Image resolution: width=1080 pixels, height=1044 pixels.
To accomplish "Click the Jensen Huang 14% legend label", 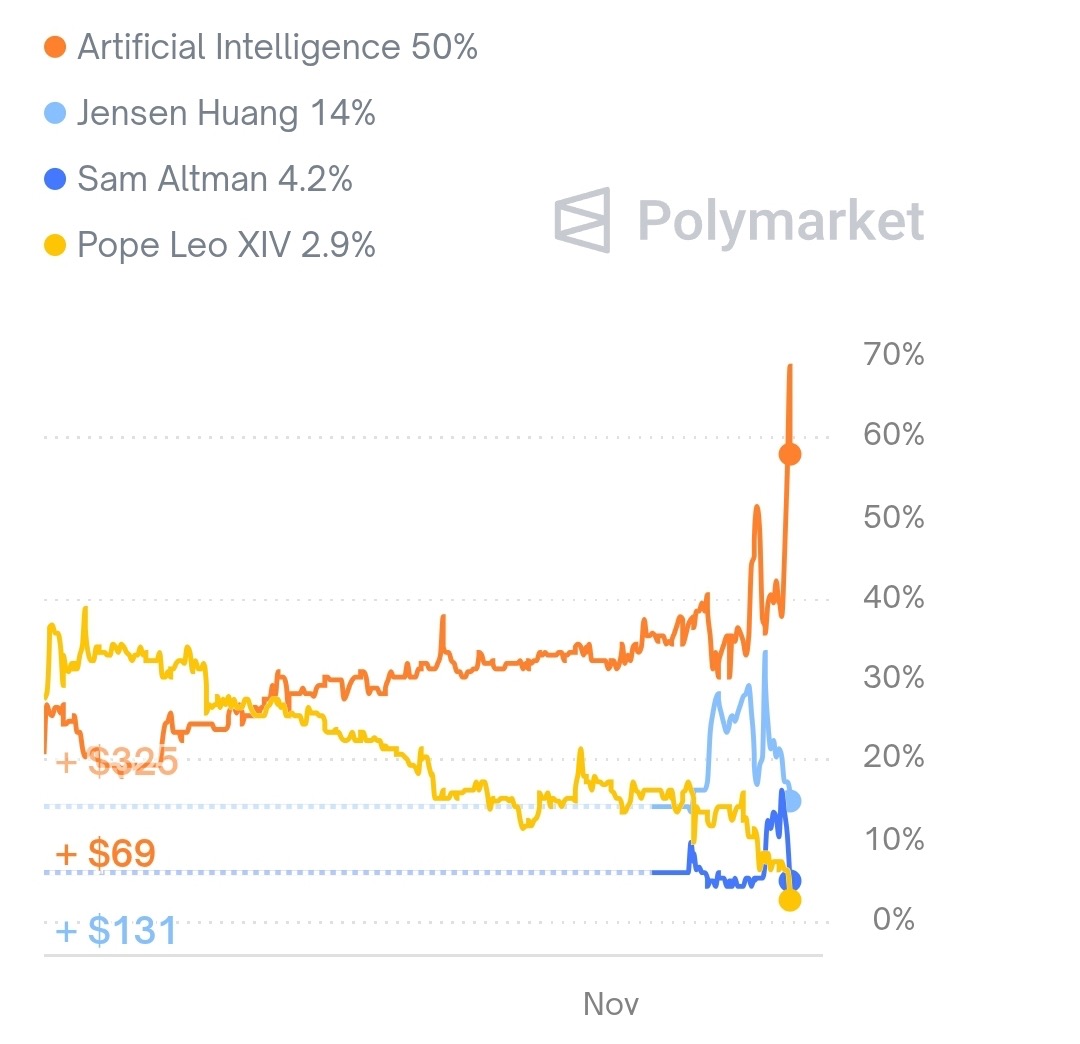I will click(x=226, y=114).
